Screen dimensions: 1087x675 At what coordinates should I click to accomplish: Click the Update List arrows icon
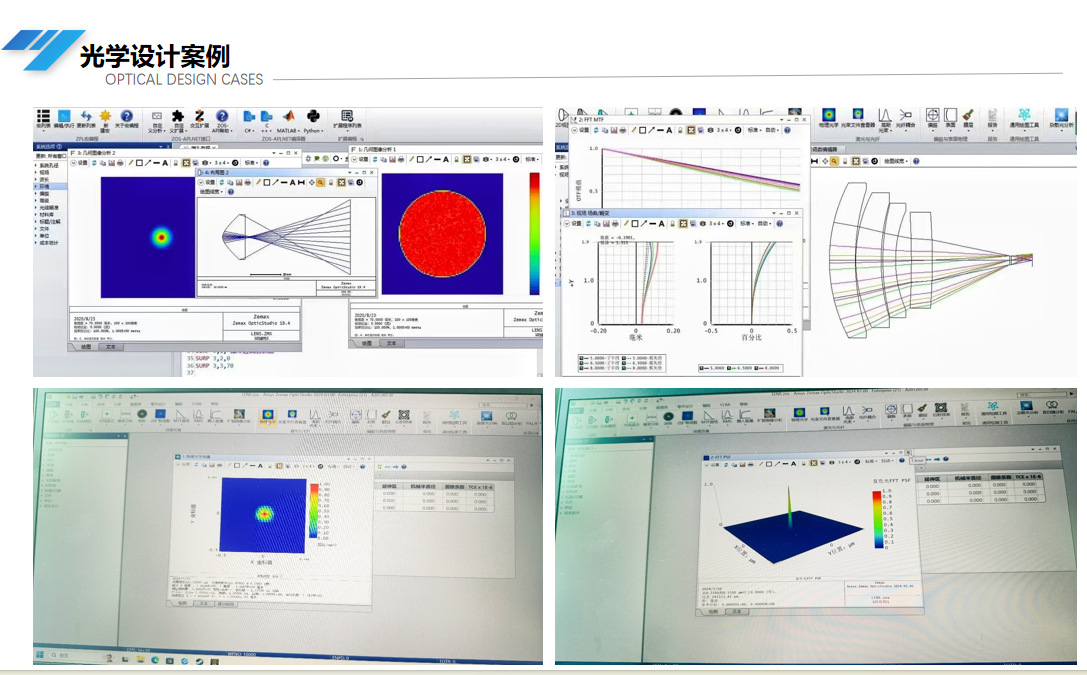point(87,116)
